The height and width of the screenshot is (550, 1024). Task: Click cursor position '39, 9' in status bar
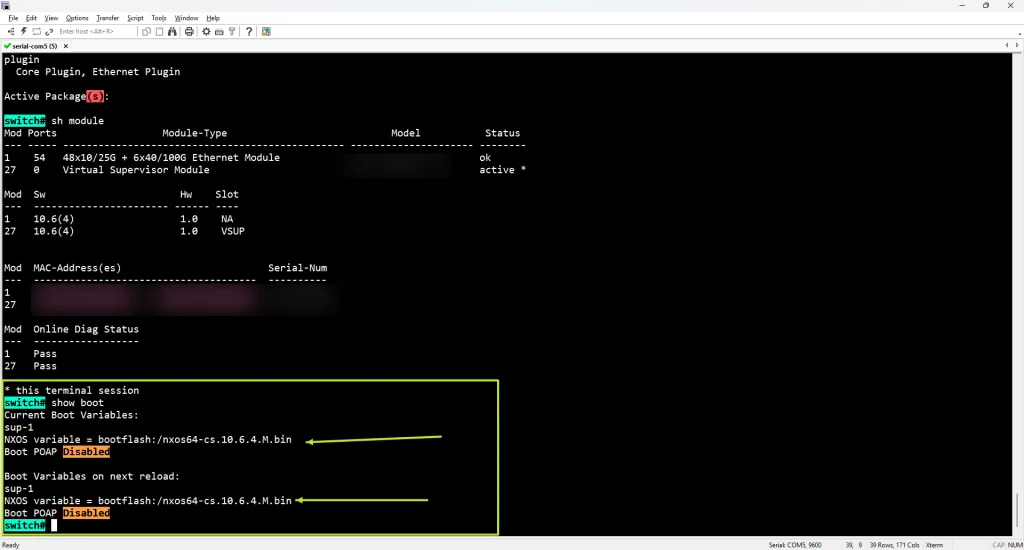(x=854, y=545)
